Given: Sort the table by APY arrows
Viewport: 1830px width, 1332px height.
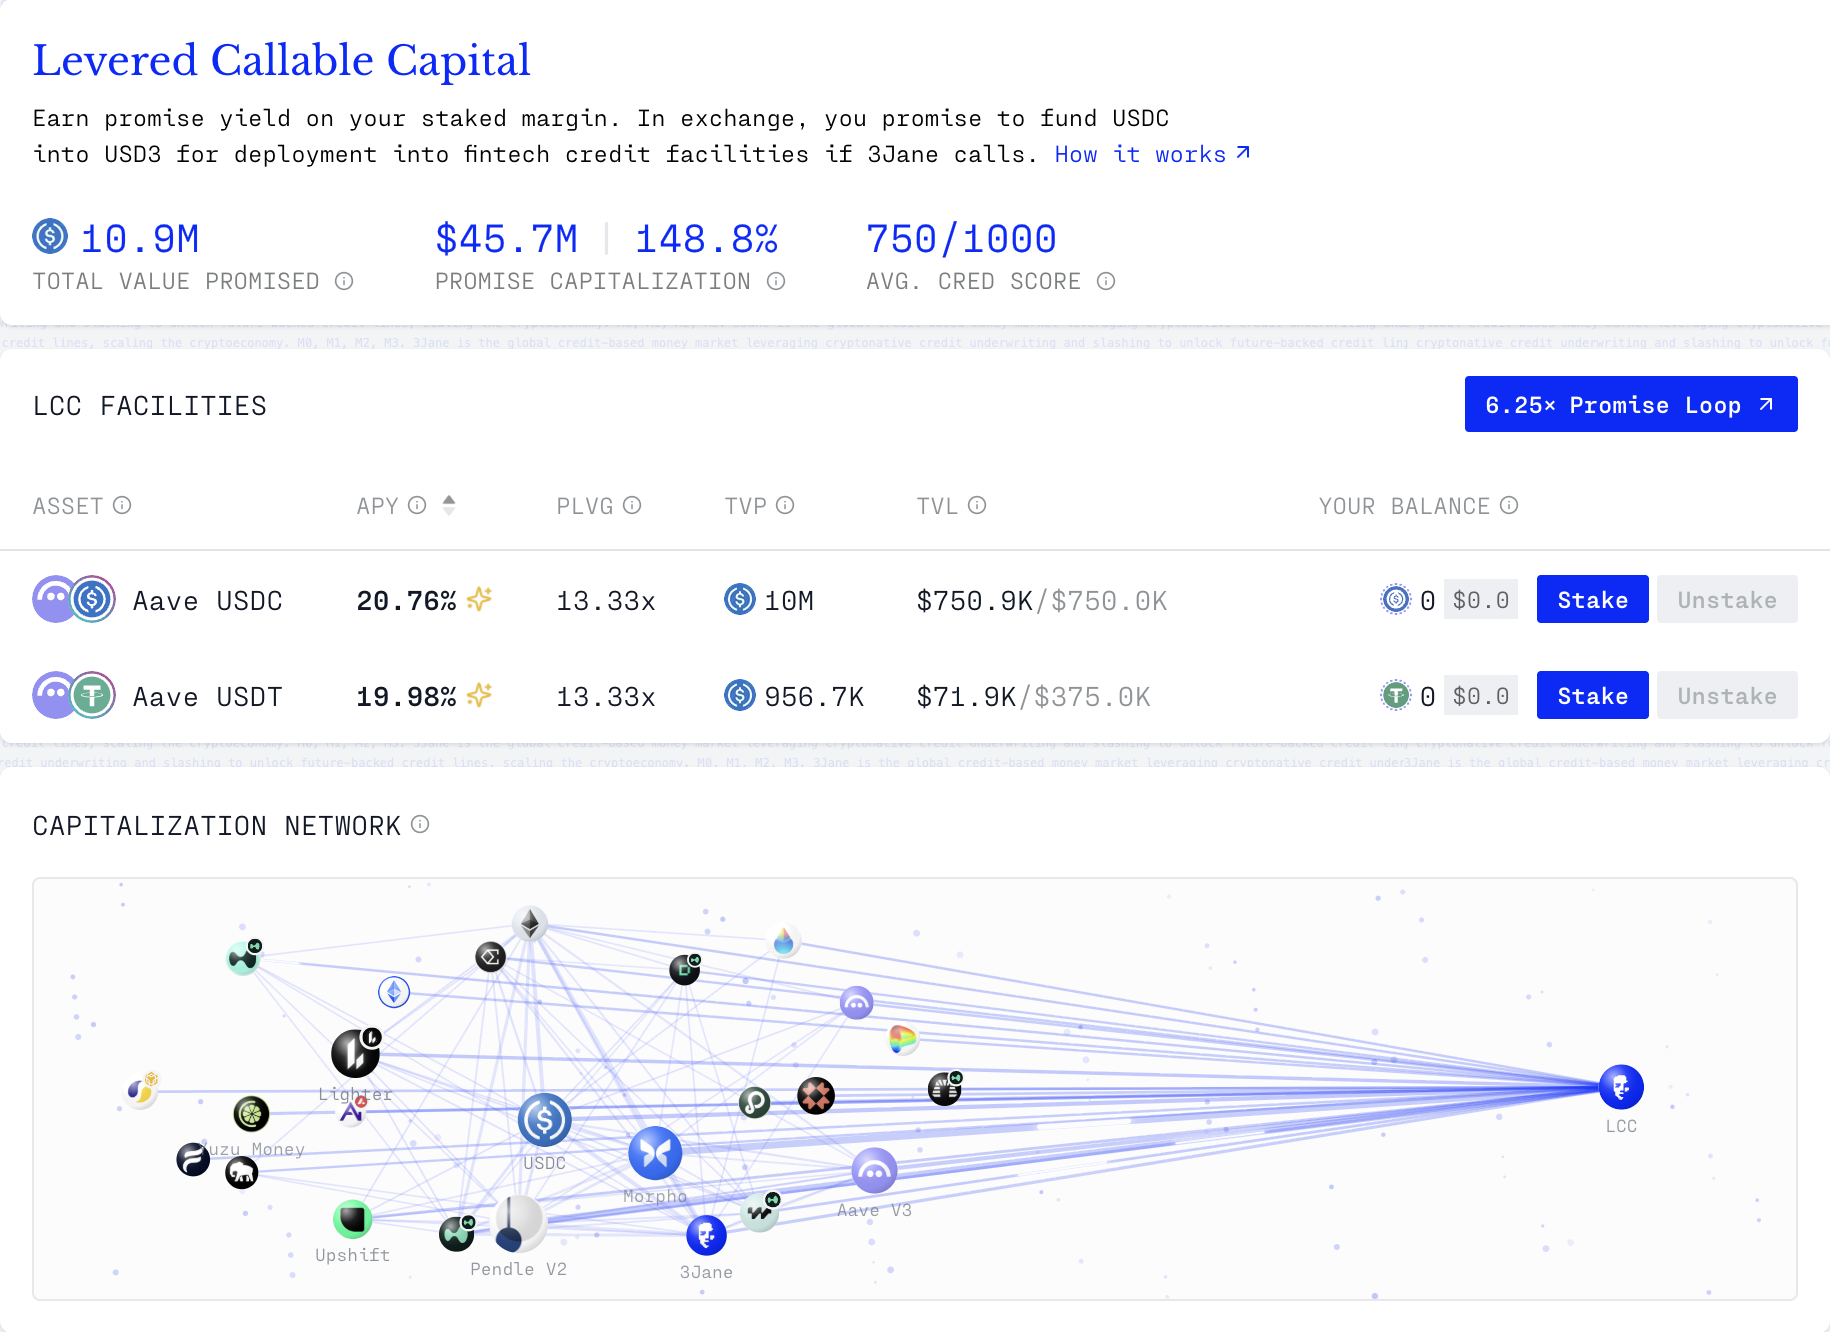Looking at the screenshot, I should point(449,505).
